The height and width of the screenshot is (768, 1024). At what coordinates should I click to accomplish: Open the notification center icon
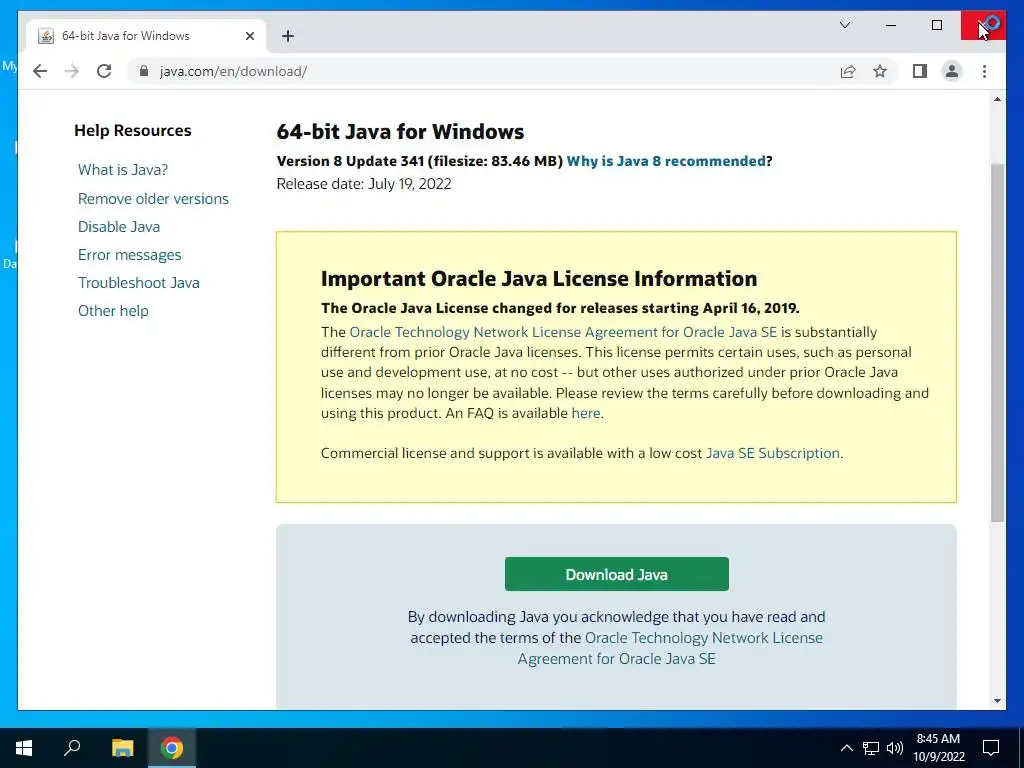pyautogui.click(x=991, y=748)
